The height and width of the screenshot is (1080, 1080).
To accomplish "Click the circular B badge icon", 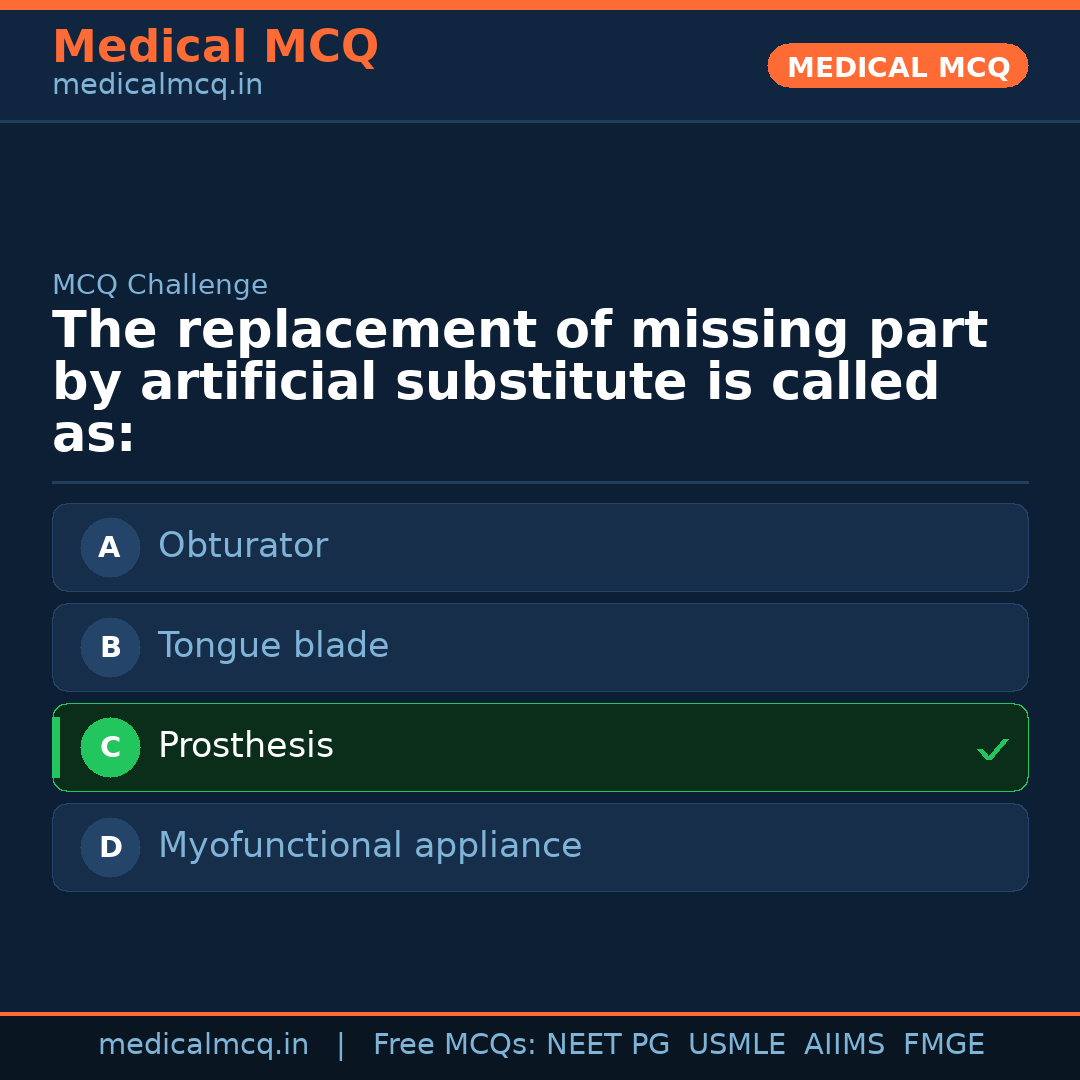I will pyautogui.click(x=110, y=647).
